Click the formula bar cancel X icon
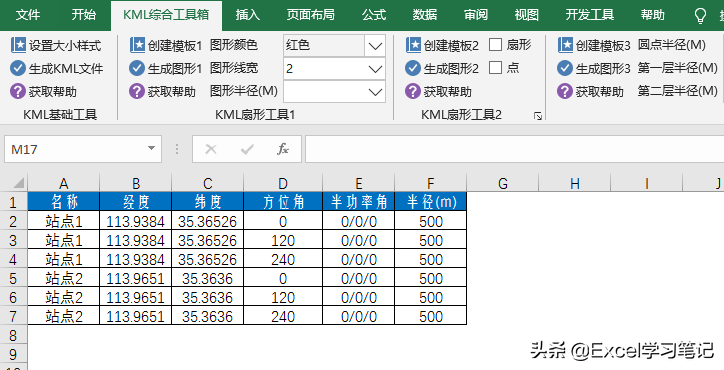 [x=211, y=149]
